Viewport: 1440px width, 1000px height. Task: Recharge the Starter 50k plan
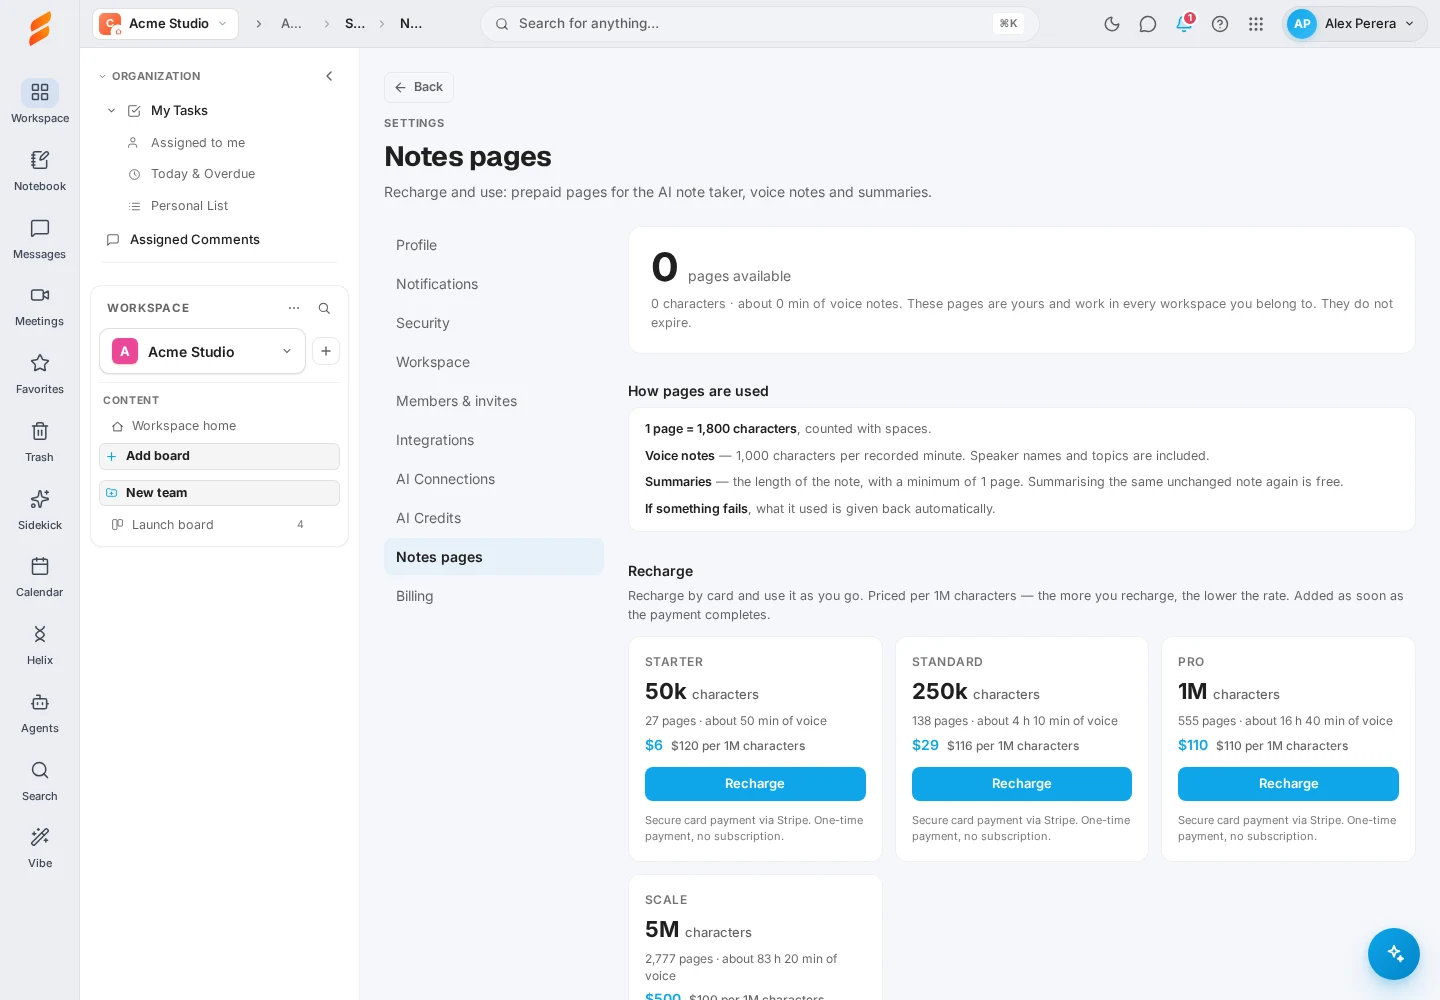[x=755, y=784]
